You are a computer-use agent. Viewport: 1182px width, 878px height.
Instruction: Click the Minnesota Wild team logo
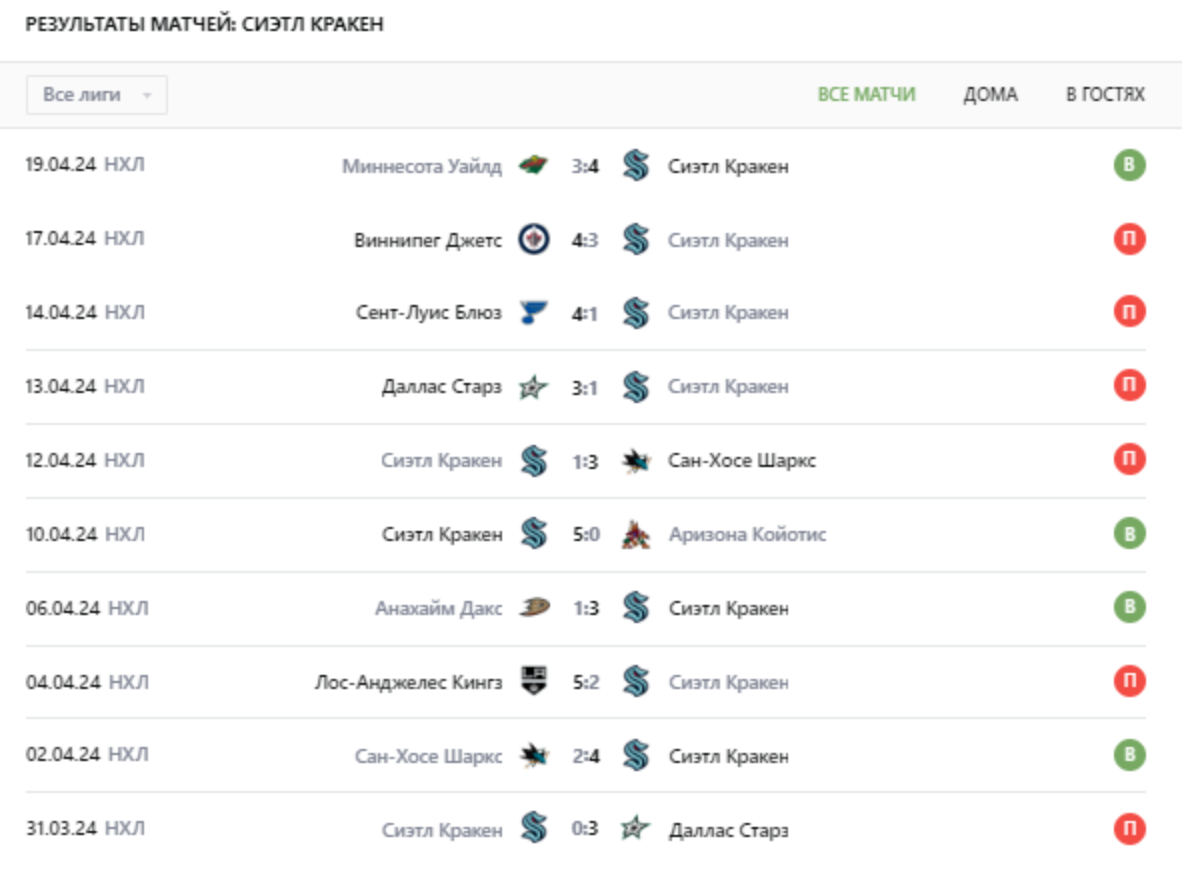pyautogui.click(x=534, y=166)
